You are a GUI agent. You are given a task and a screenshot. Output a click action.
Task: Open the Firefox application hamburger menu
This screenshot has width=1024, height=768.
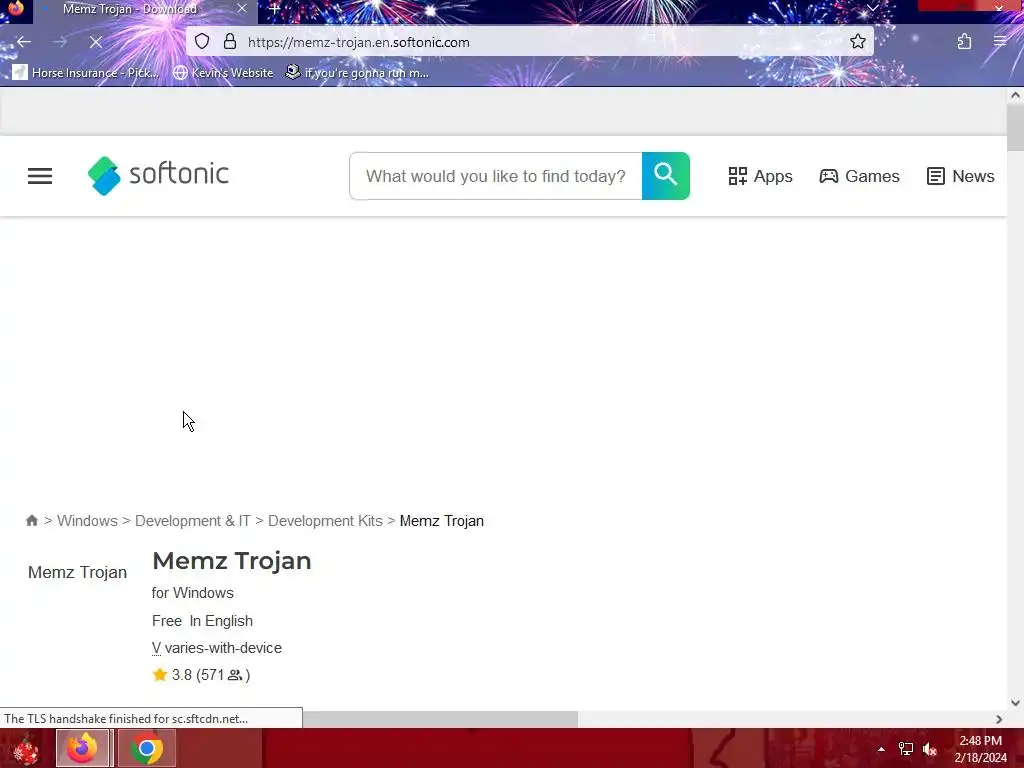1000,42
